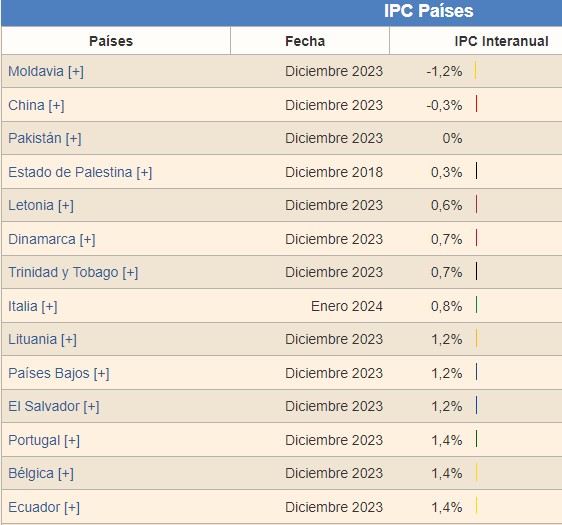This screenshot has width=562, height=525.
Task: Click the green bar in Italia's row
Action: pos(476,305)
